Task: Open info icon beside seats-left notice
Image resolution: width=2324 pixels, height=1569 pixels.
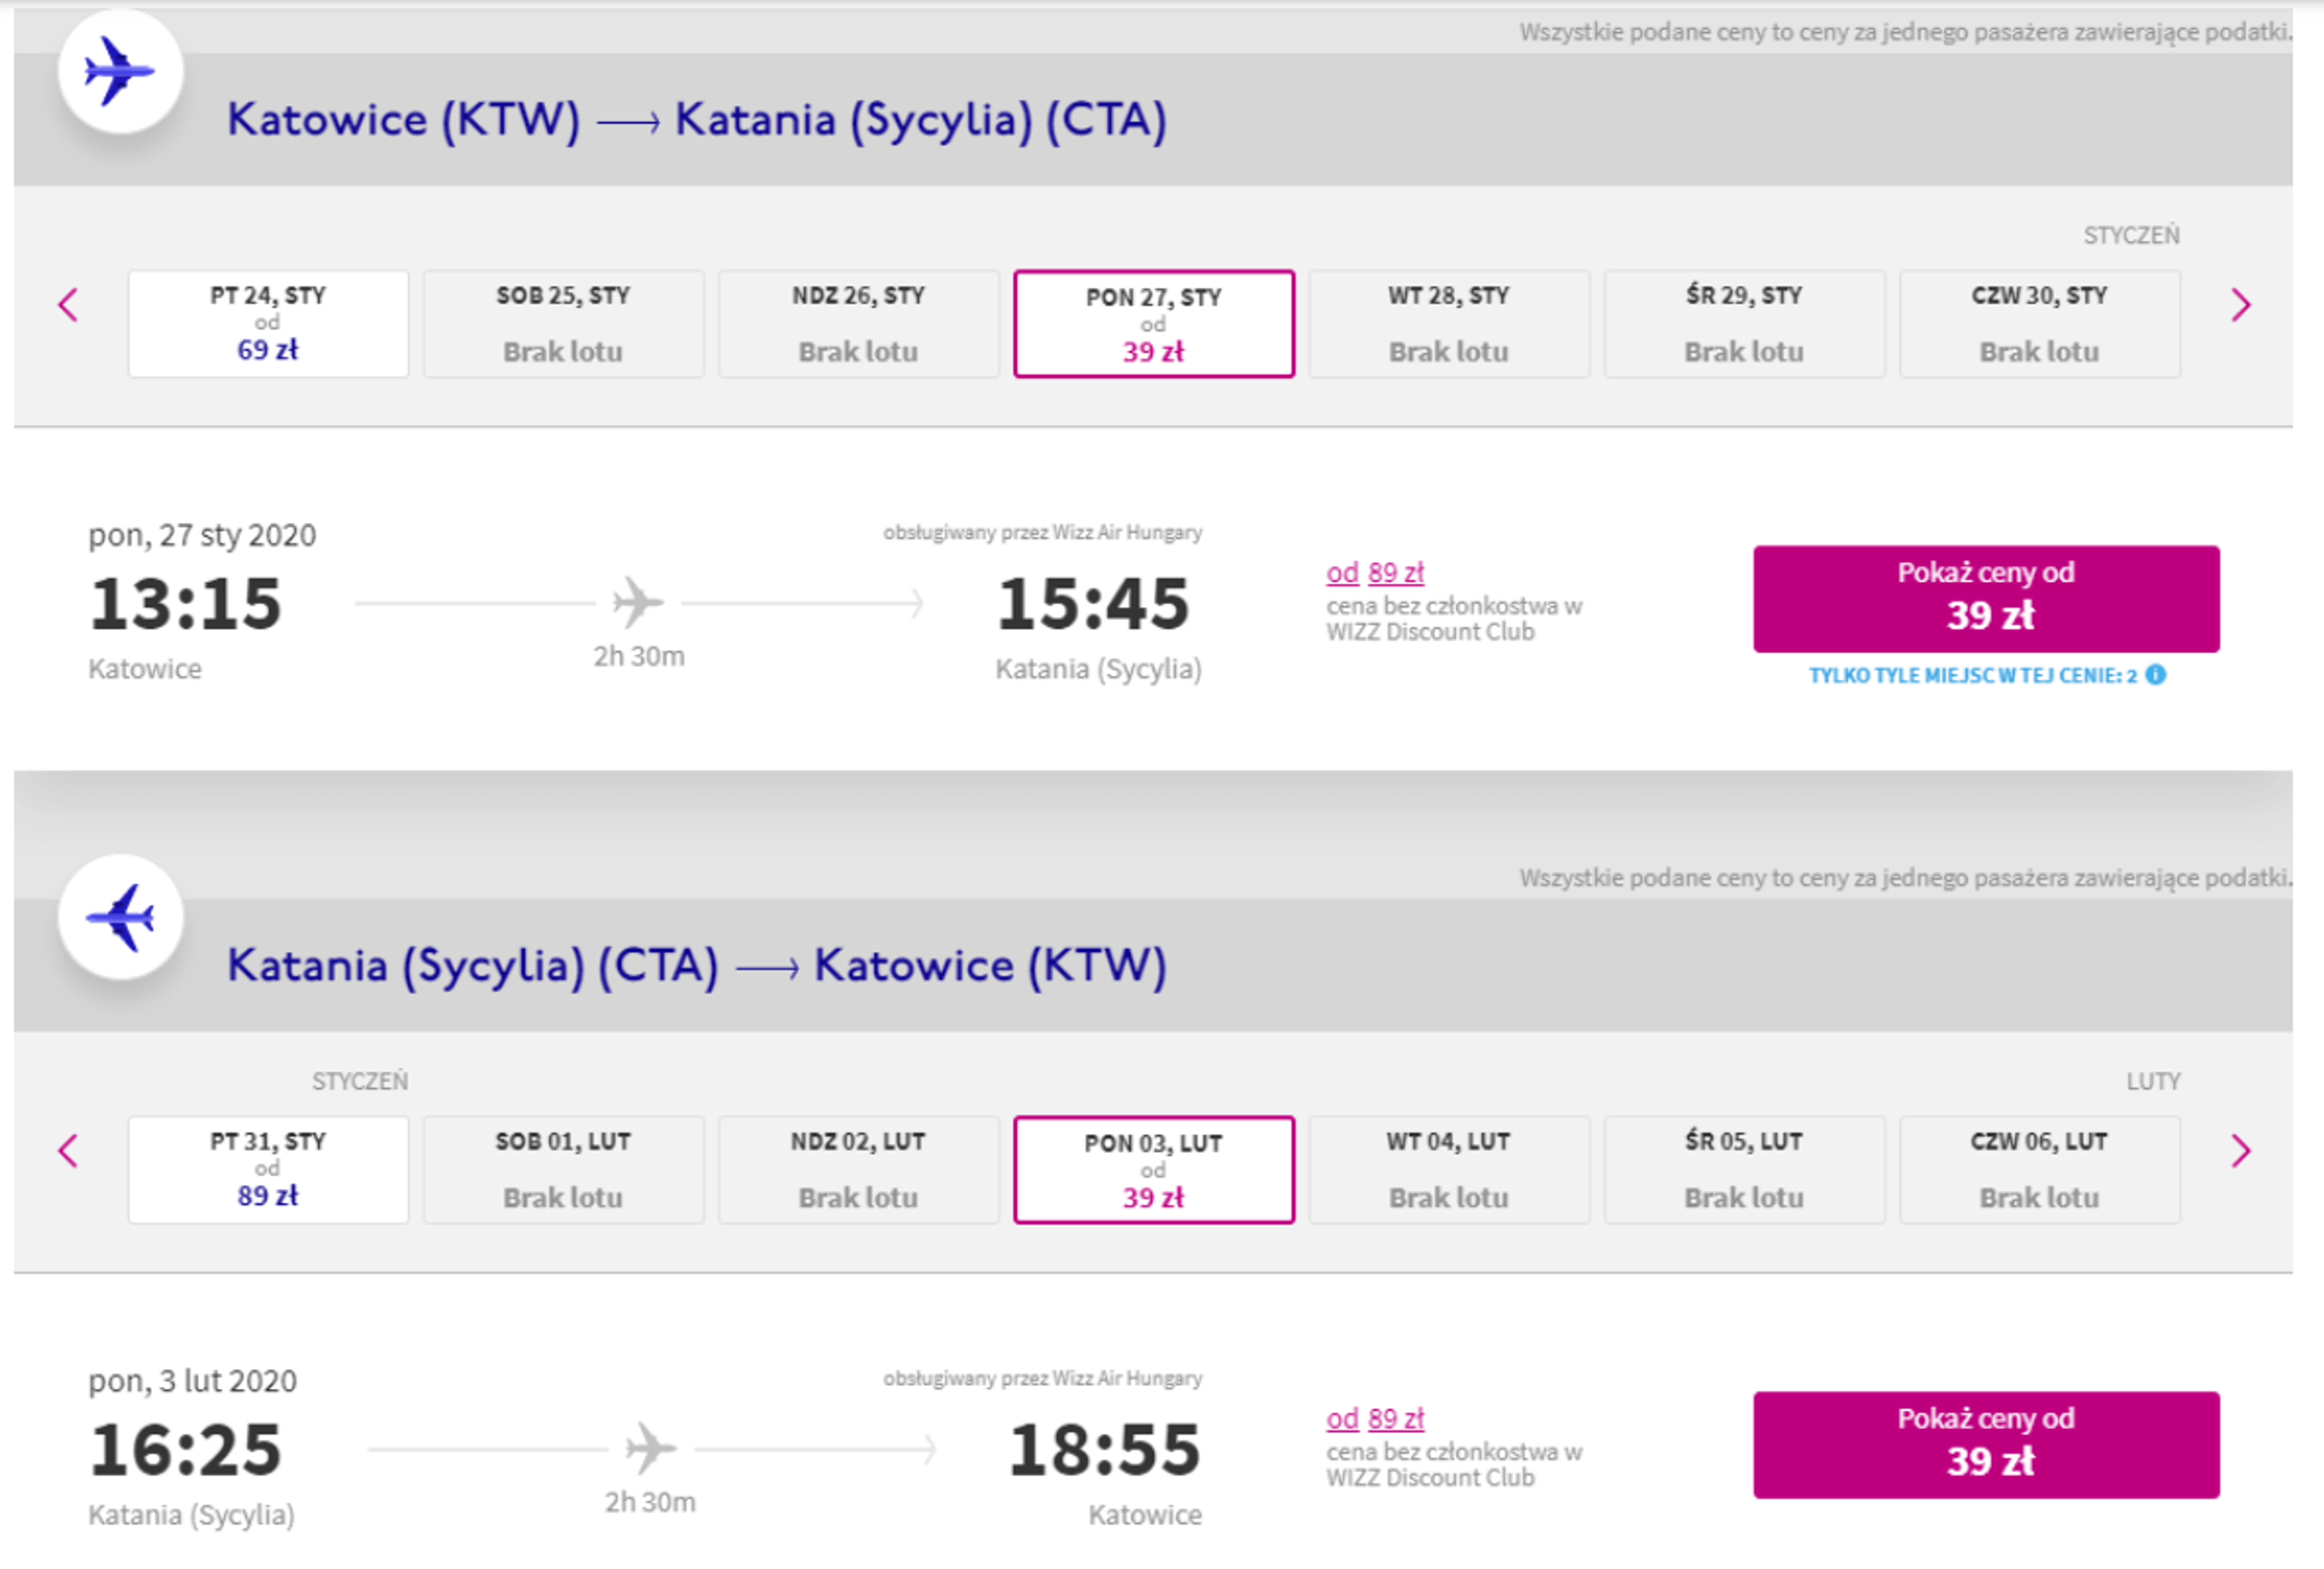Action: point(2156,675)
